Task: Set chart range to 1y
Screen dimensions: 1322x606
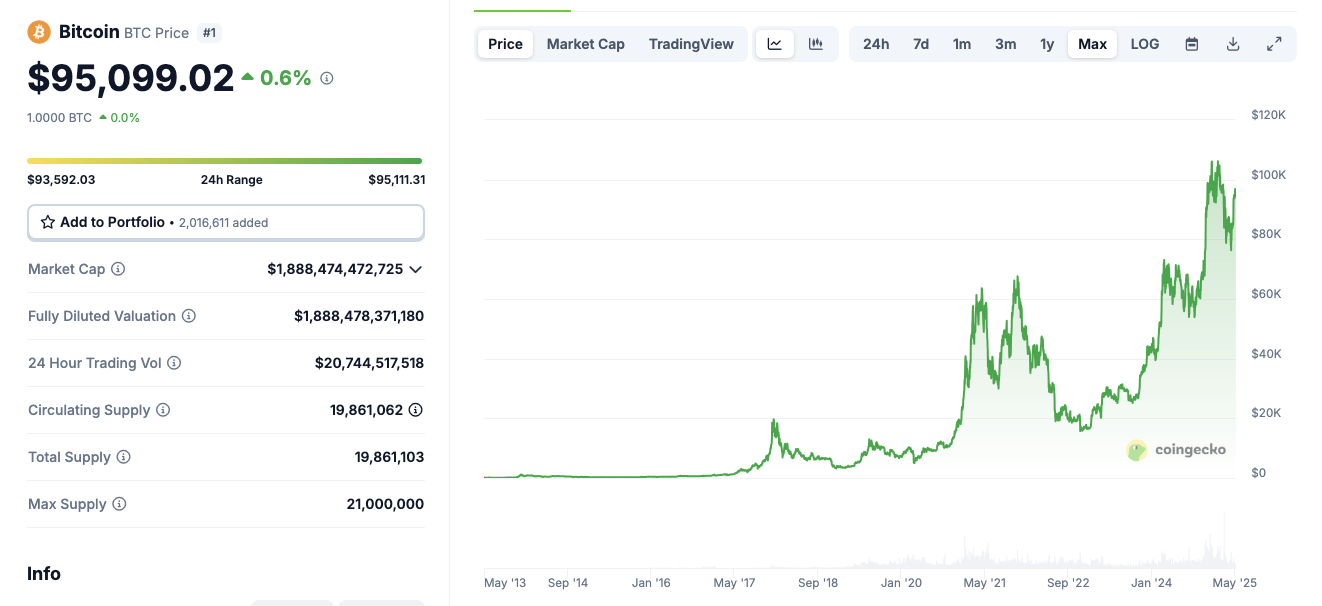Action: point(1047,44)
